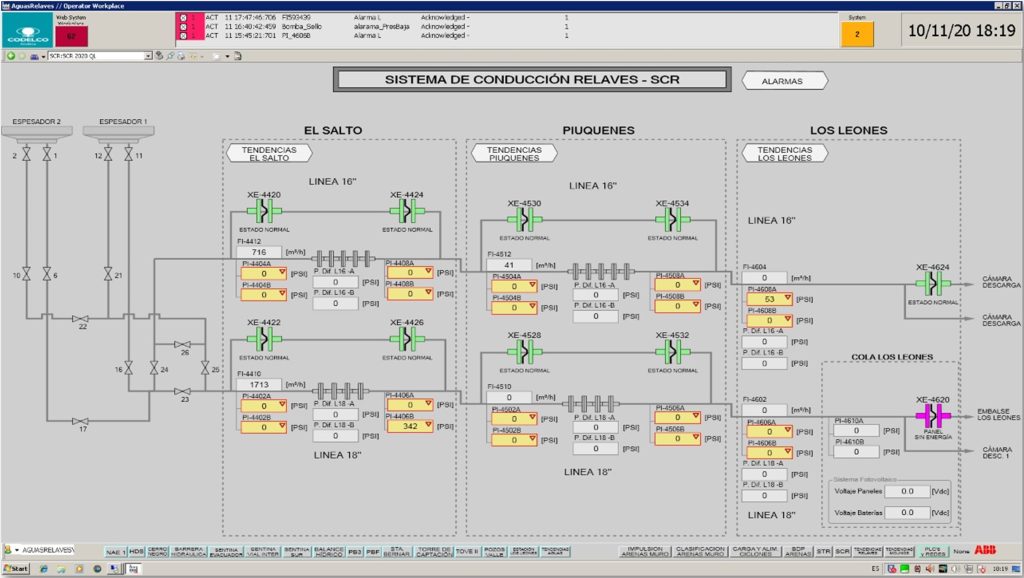Viewport: 1024px width, 578px height.
Task: Open the magenta XE-4620 valve without power
Action: [933, 414]
